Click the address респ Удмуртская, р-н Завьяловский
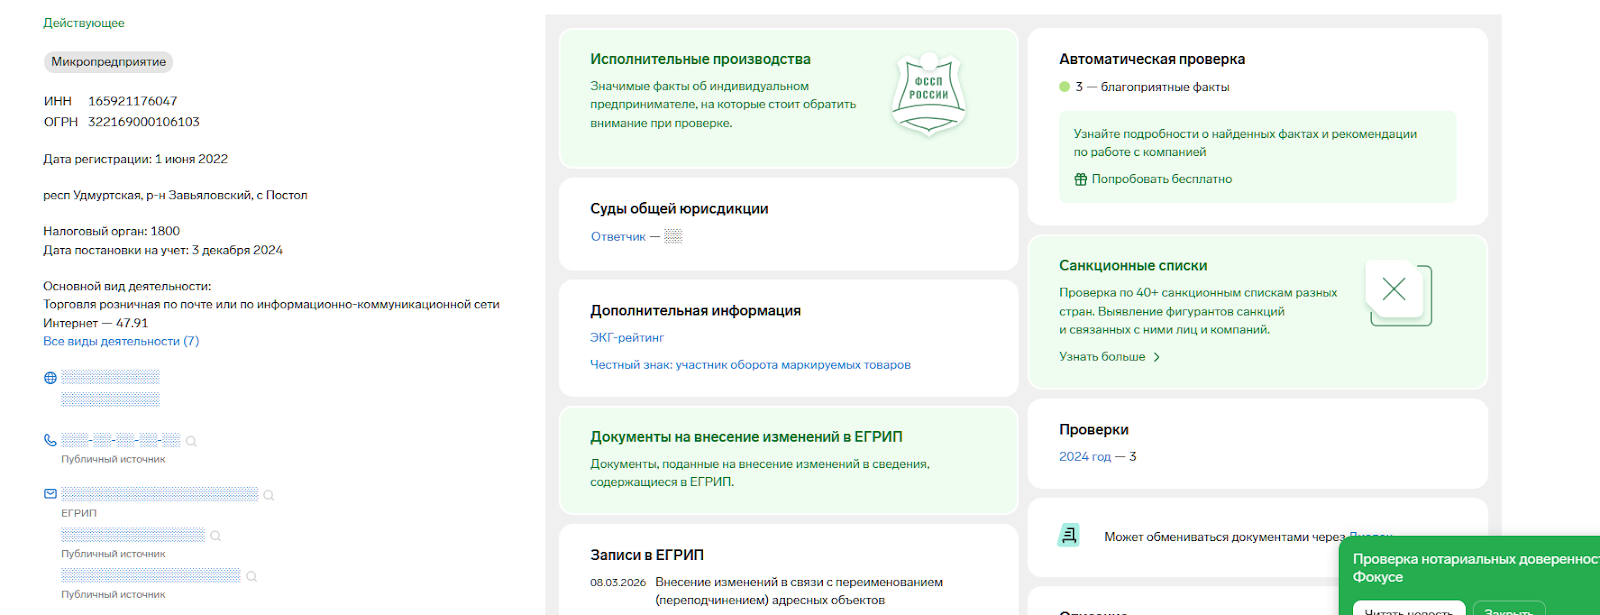 pyautogui.click(x=175, y=195)
